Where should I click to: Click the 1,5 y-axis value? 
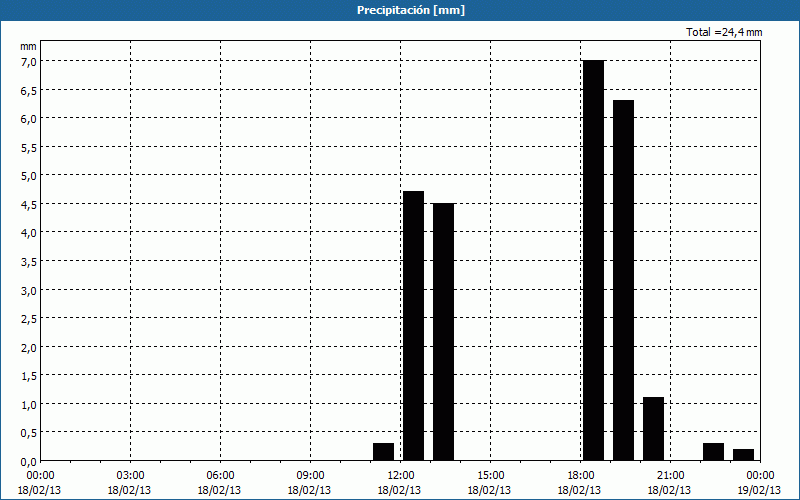pyautogui.click(x=29, y=376)
